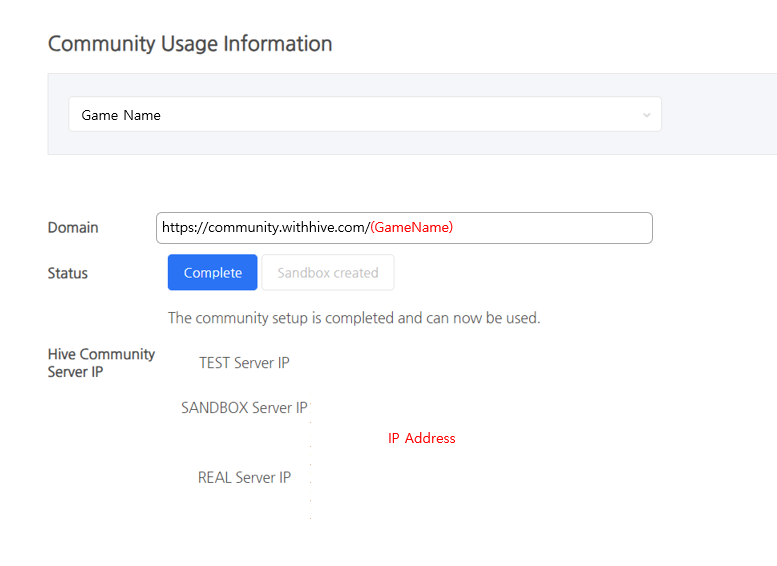Viewport: 777px width, 566px height.
Task: Click the red (GameName) text in the domain field
Action: pos(412,227)
